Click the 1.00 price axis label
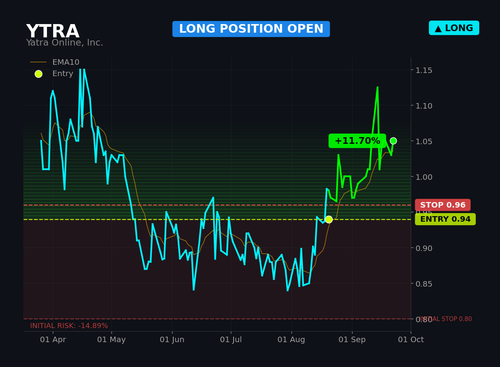Image resolution: width=500 pixels, height=367 pixels. [x=424, y=177]
